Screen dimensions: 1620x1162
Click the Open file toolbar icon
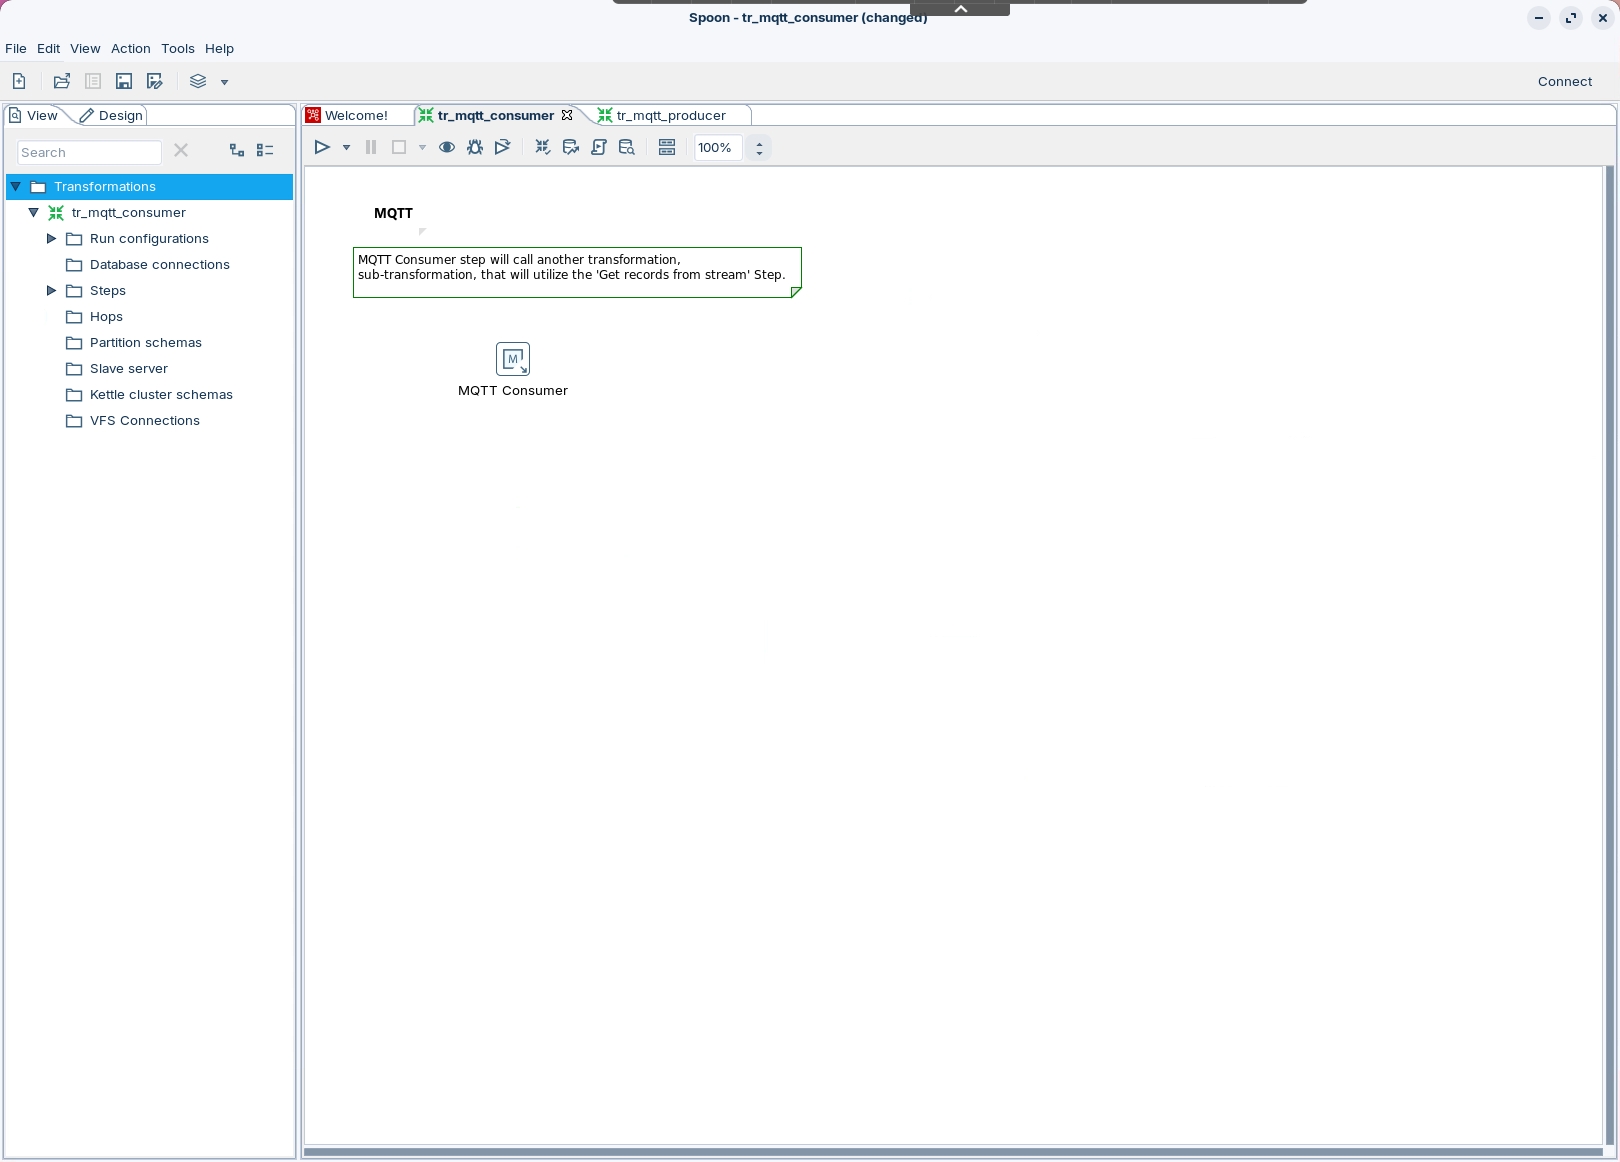tap(62, 82)
